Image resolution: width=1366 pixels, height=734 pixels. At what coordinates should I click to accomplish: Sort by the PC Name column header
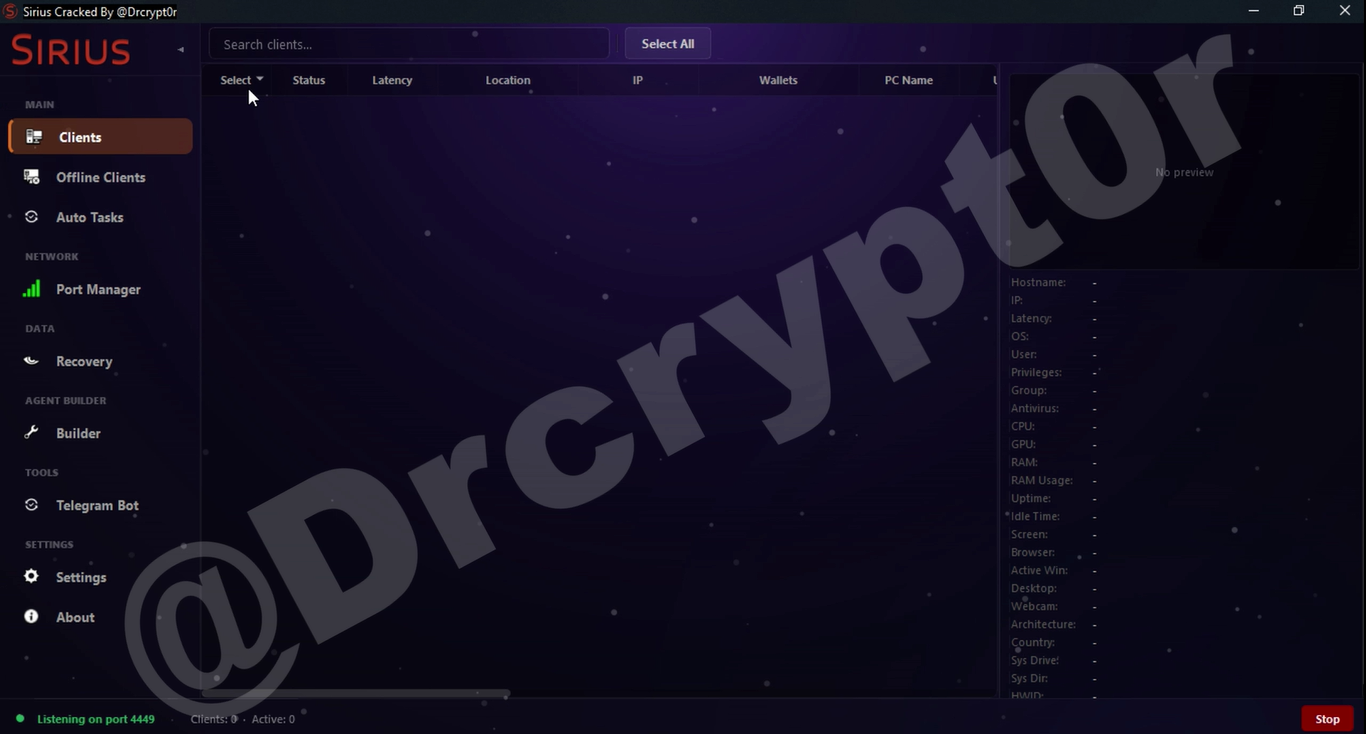tap(909, 80)
